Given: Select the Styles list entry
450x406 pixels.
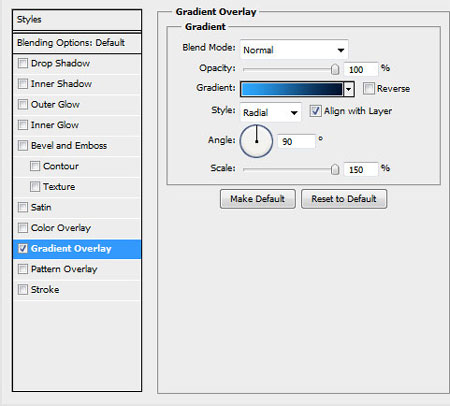Looking at the screenshot, I should click(77, 20).
